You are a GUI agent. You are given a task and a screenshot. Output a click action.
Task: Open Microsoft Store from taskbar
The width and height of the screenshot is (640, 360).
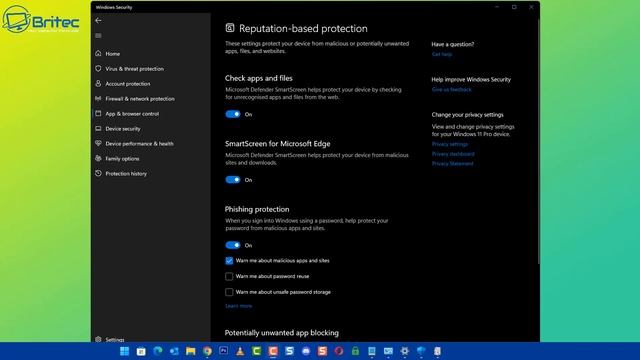coord(141,351)
